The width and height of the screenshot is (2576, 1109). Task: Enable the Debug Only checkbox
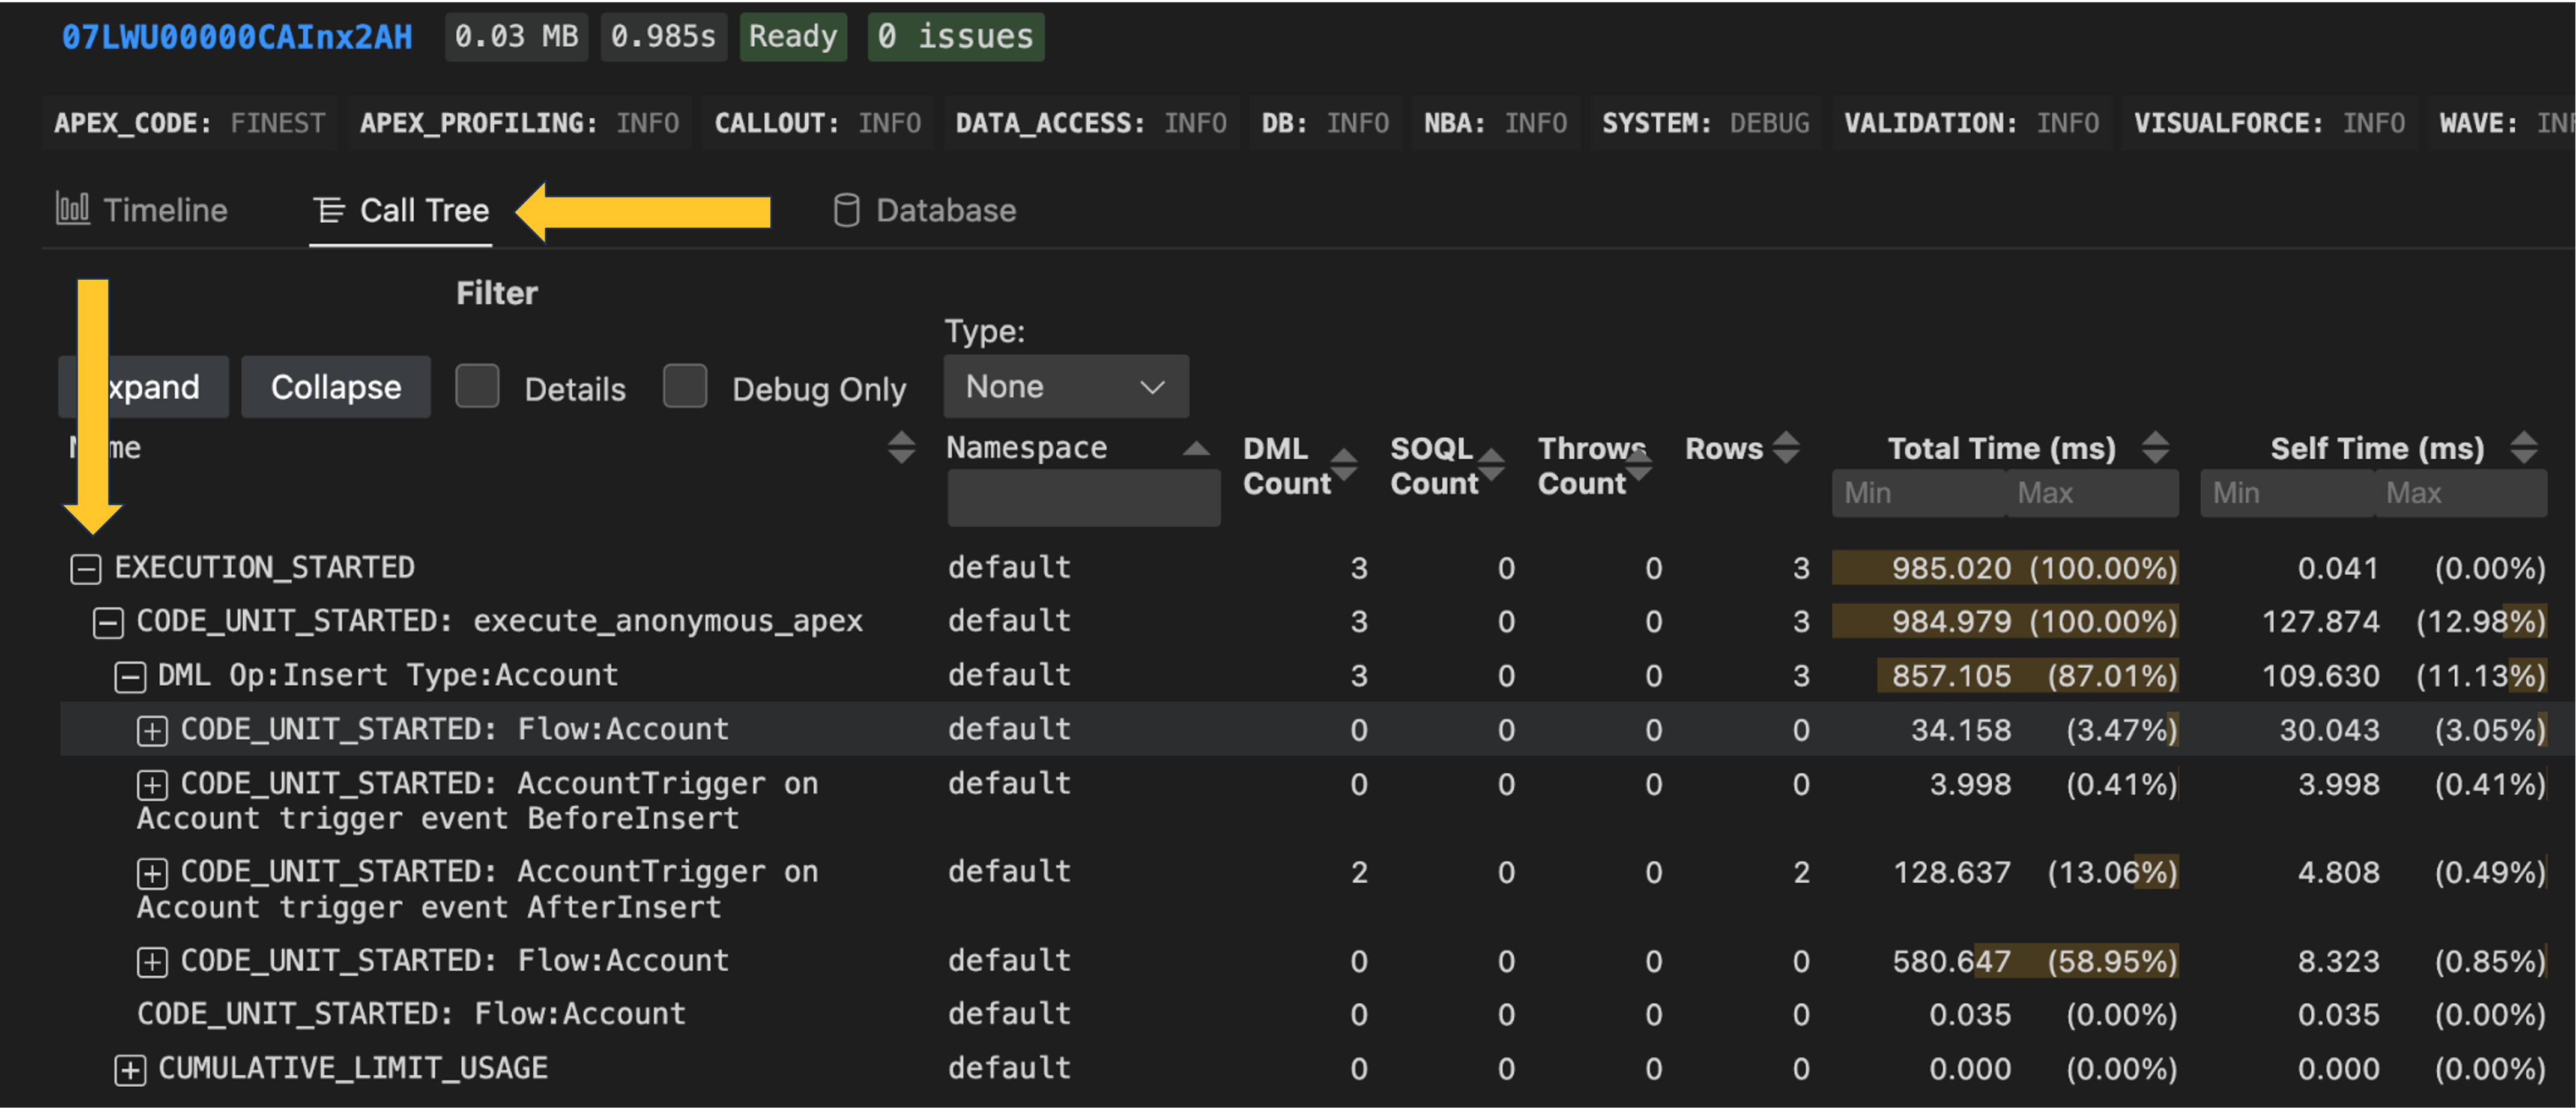[685, 388]
